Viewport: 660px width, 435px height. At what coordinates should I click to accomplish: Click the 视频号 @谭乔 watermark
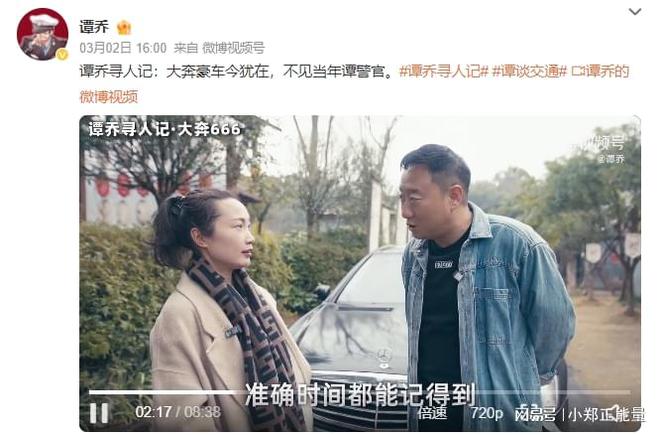609,149
